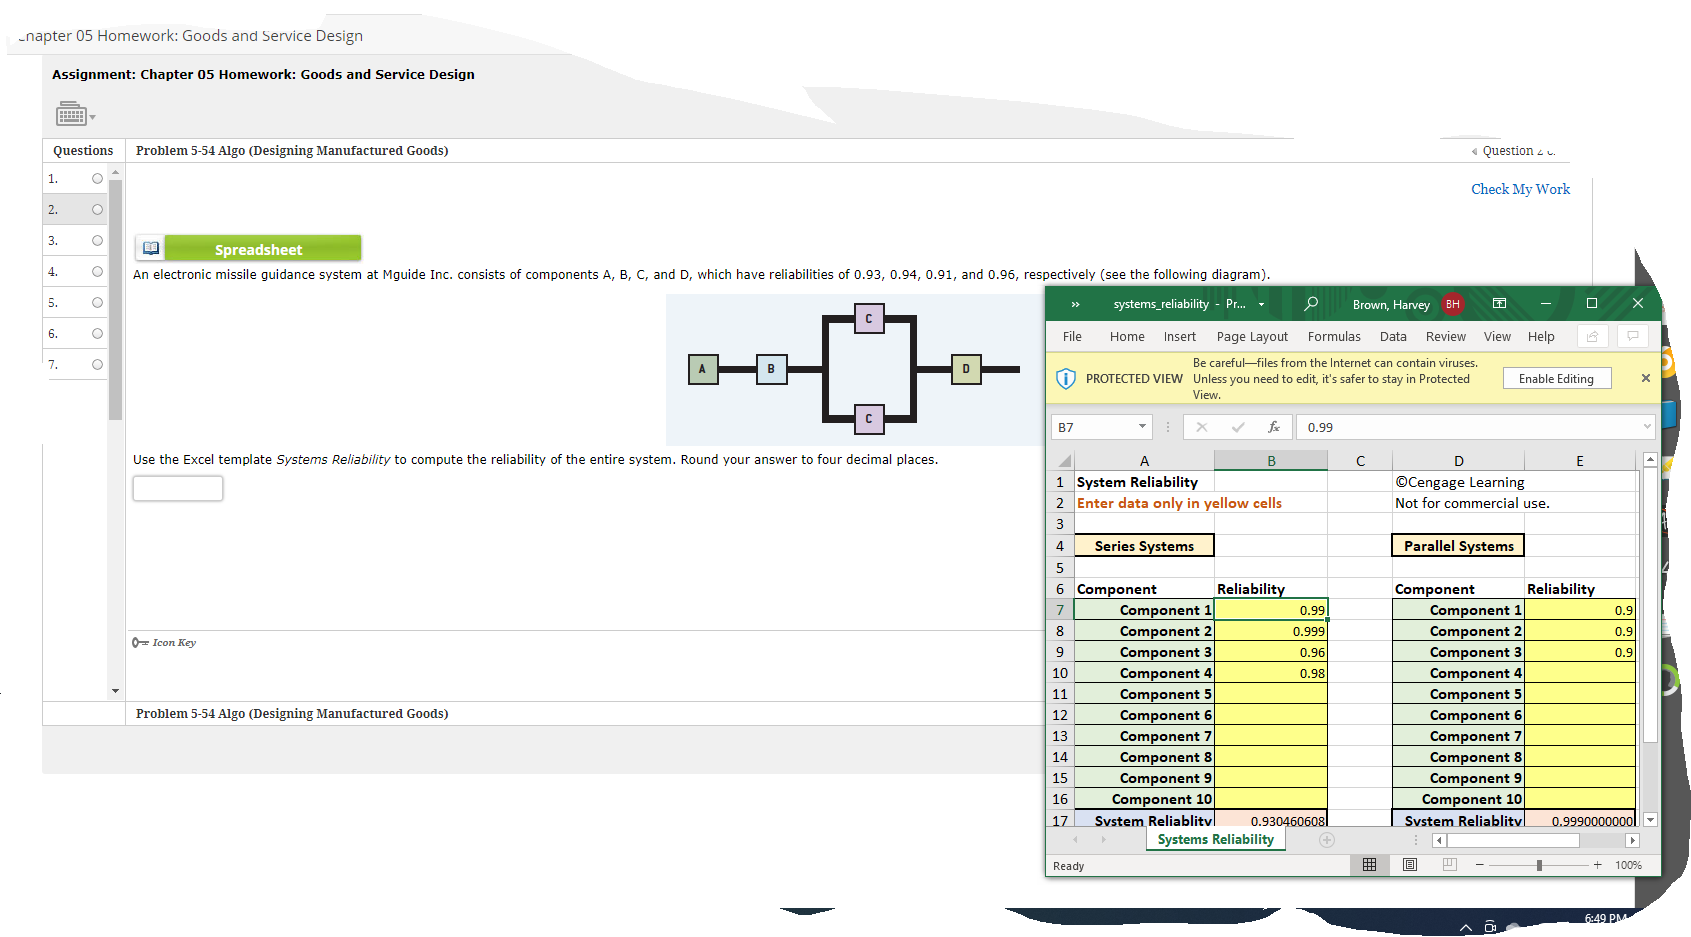Click the Protected View shield icon
1691x937 pixels.
point(1066,379)
